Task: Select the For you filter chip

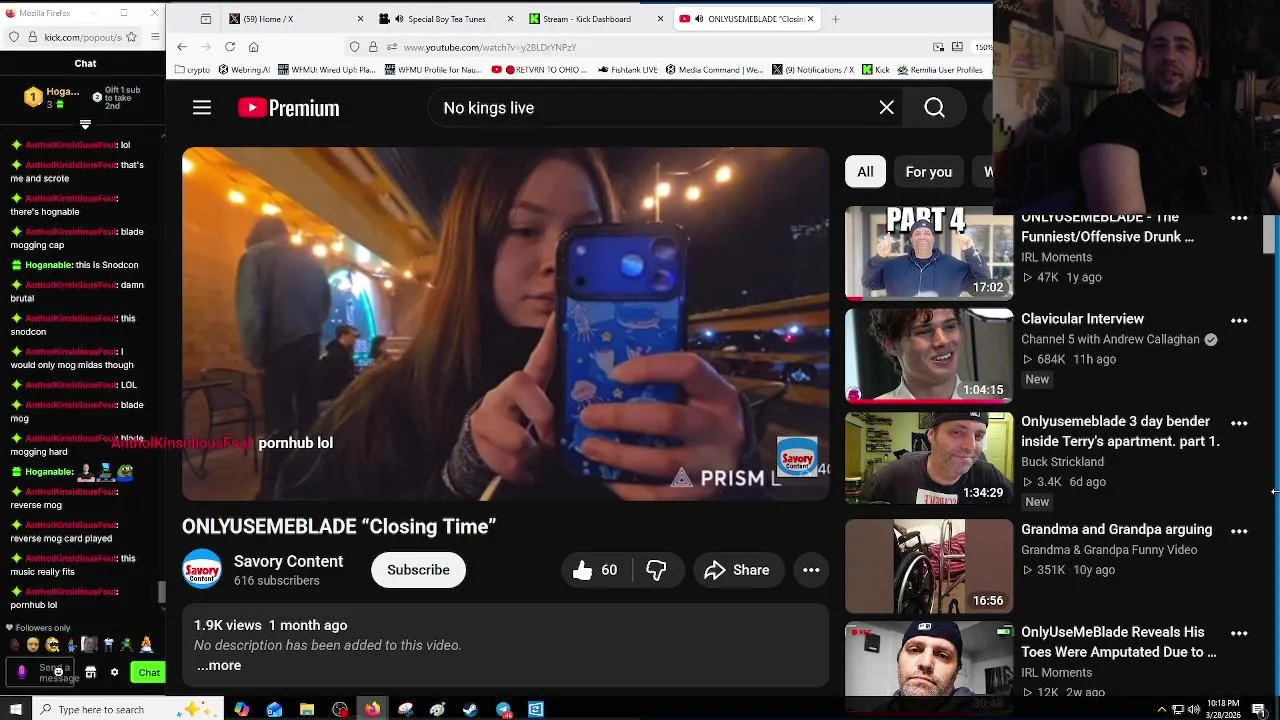Action: click(x=928, y=172)
